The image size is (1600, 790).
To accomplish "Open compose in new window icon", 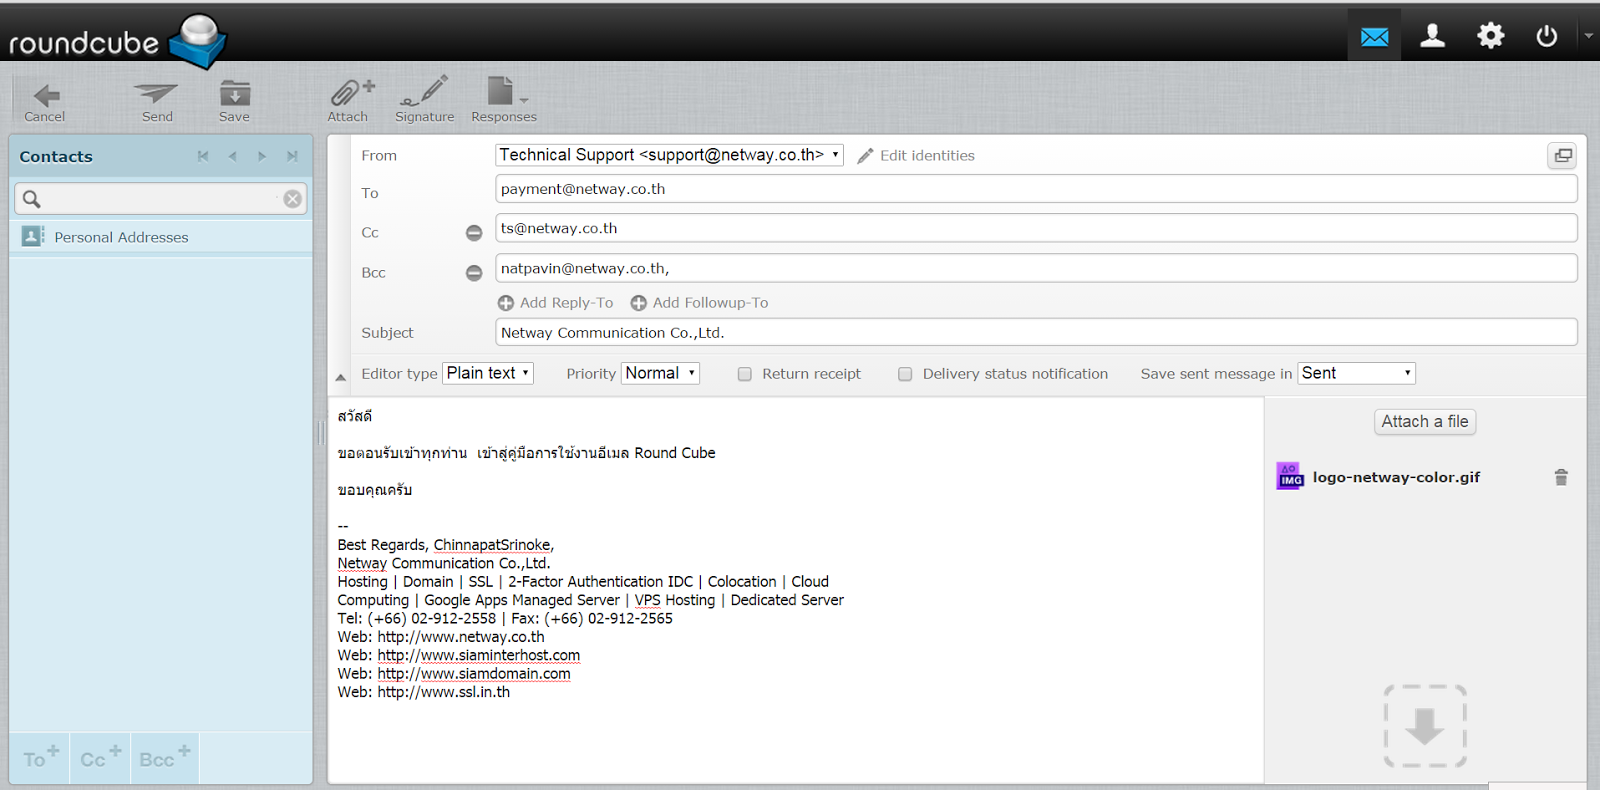I will 1562,156.
